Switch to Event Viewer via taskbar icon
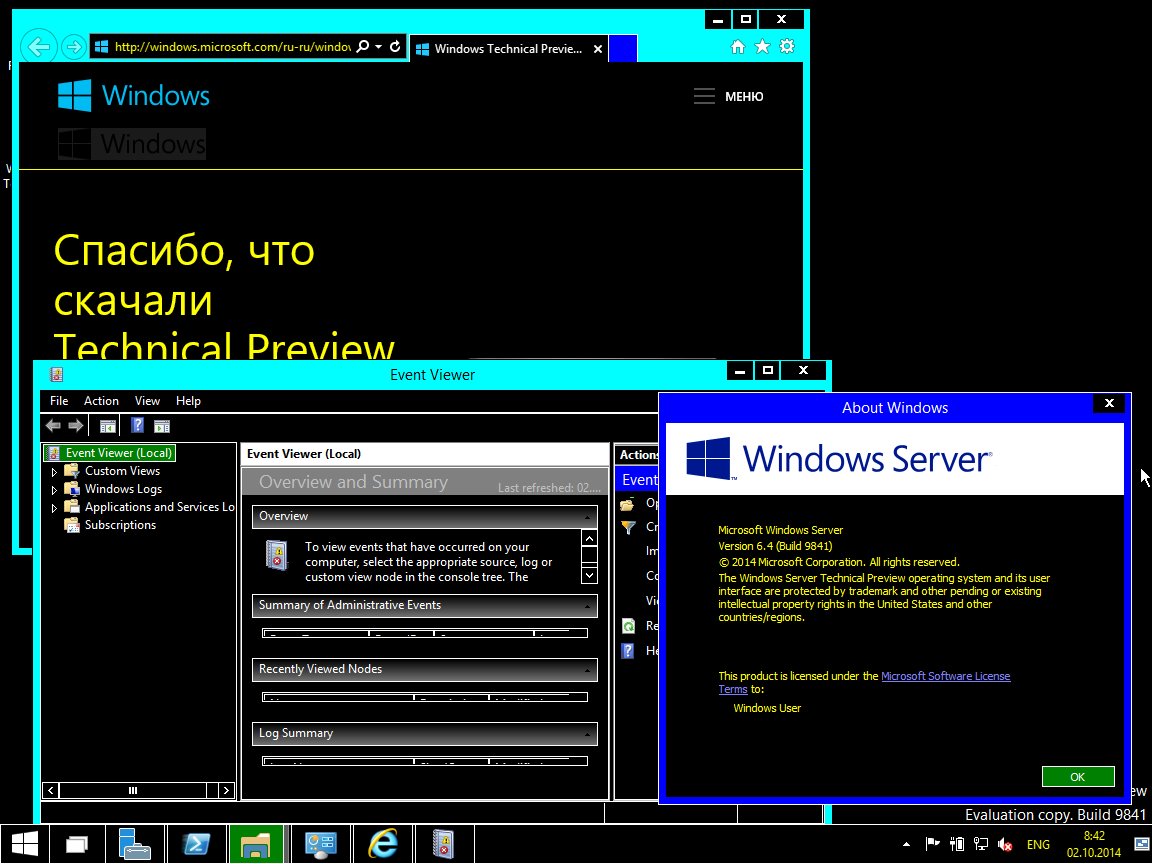 point(444,844)
